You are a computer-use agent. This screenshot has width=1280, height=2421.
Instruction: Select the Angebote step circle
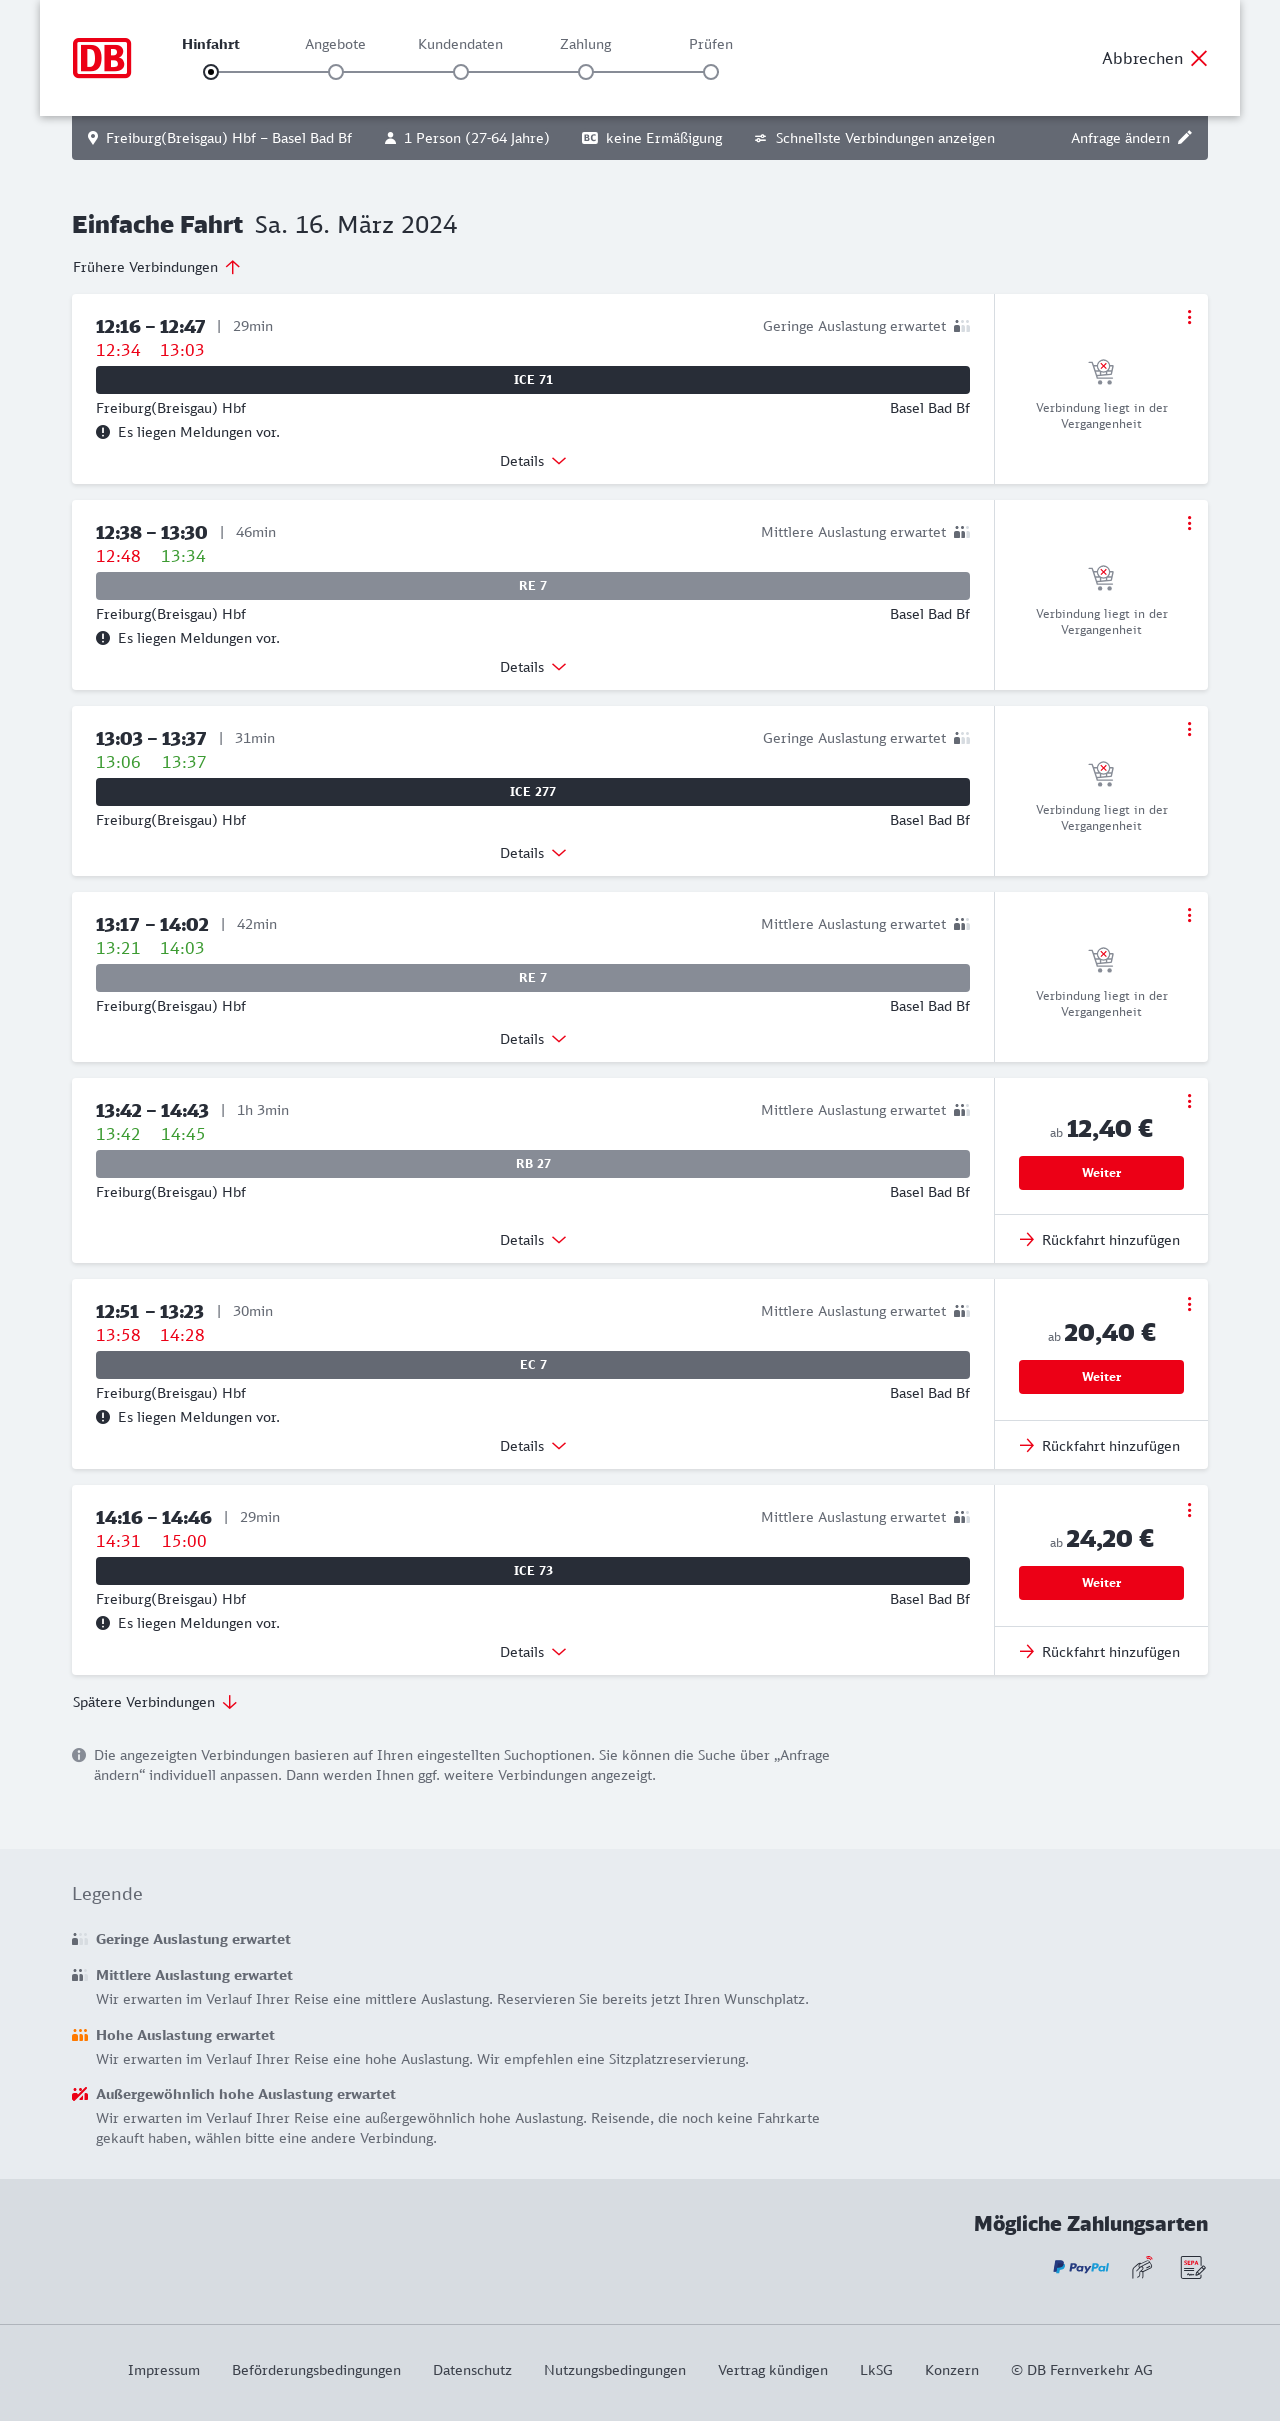click(x=336, y=72)
